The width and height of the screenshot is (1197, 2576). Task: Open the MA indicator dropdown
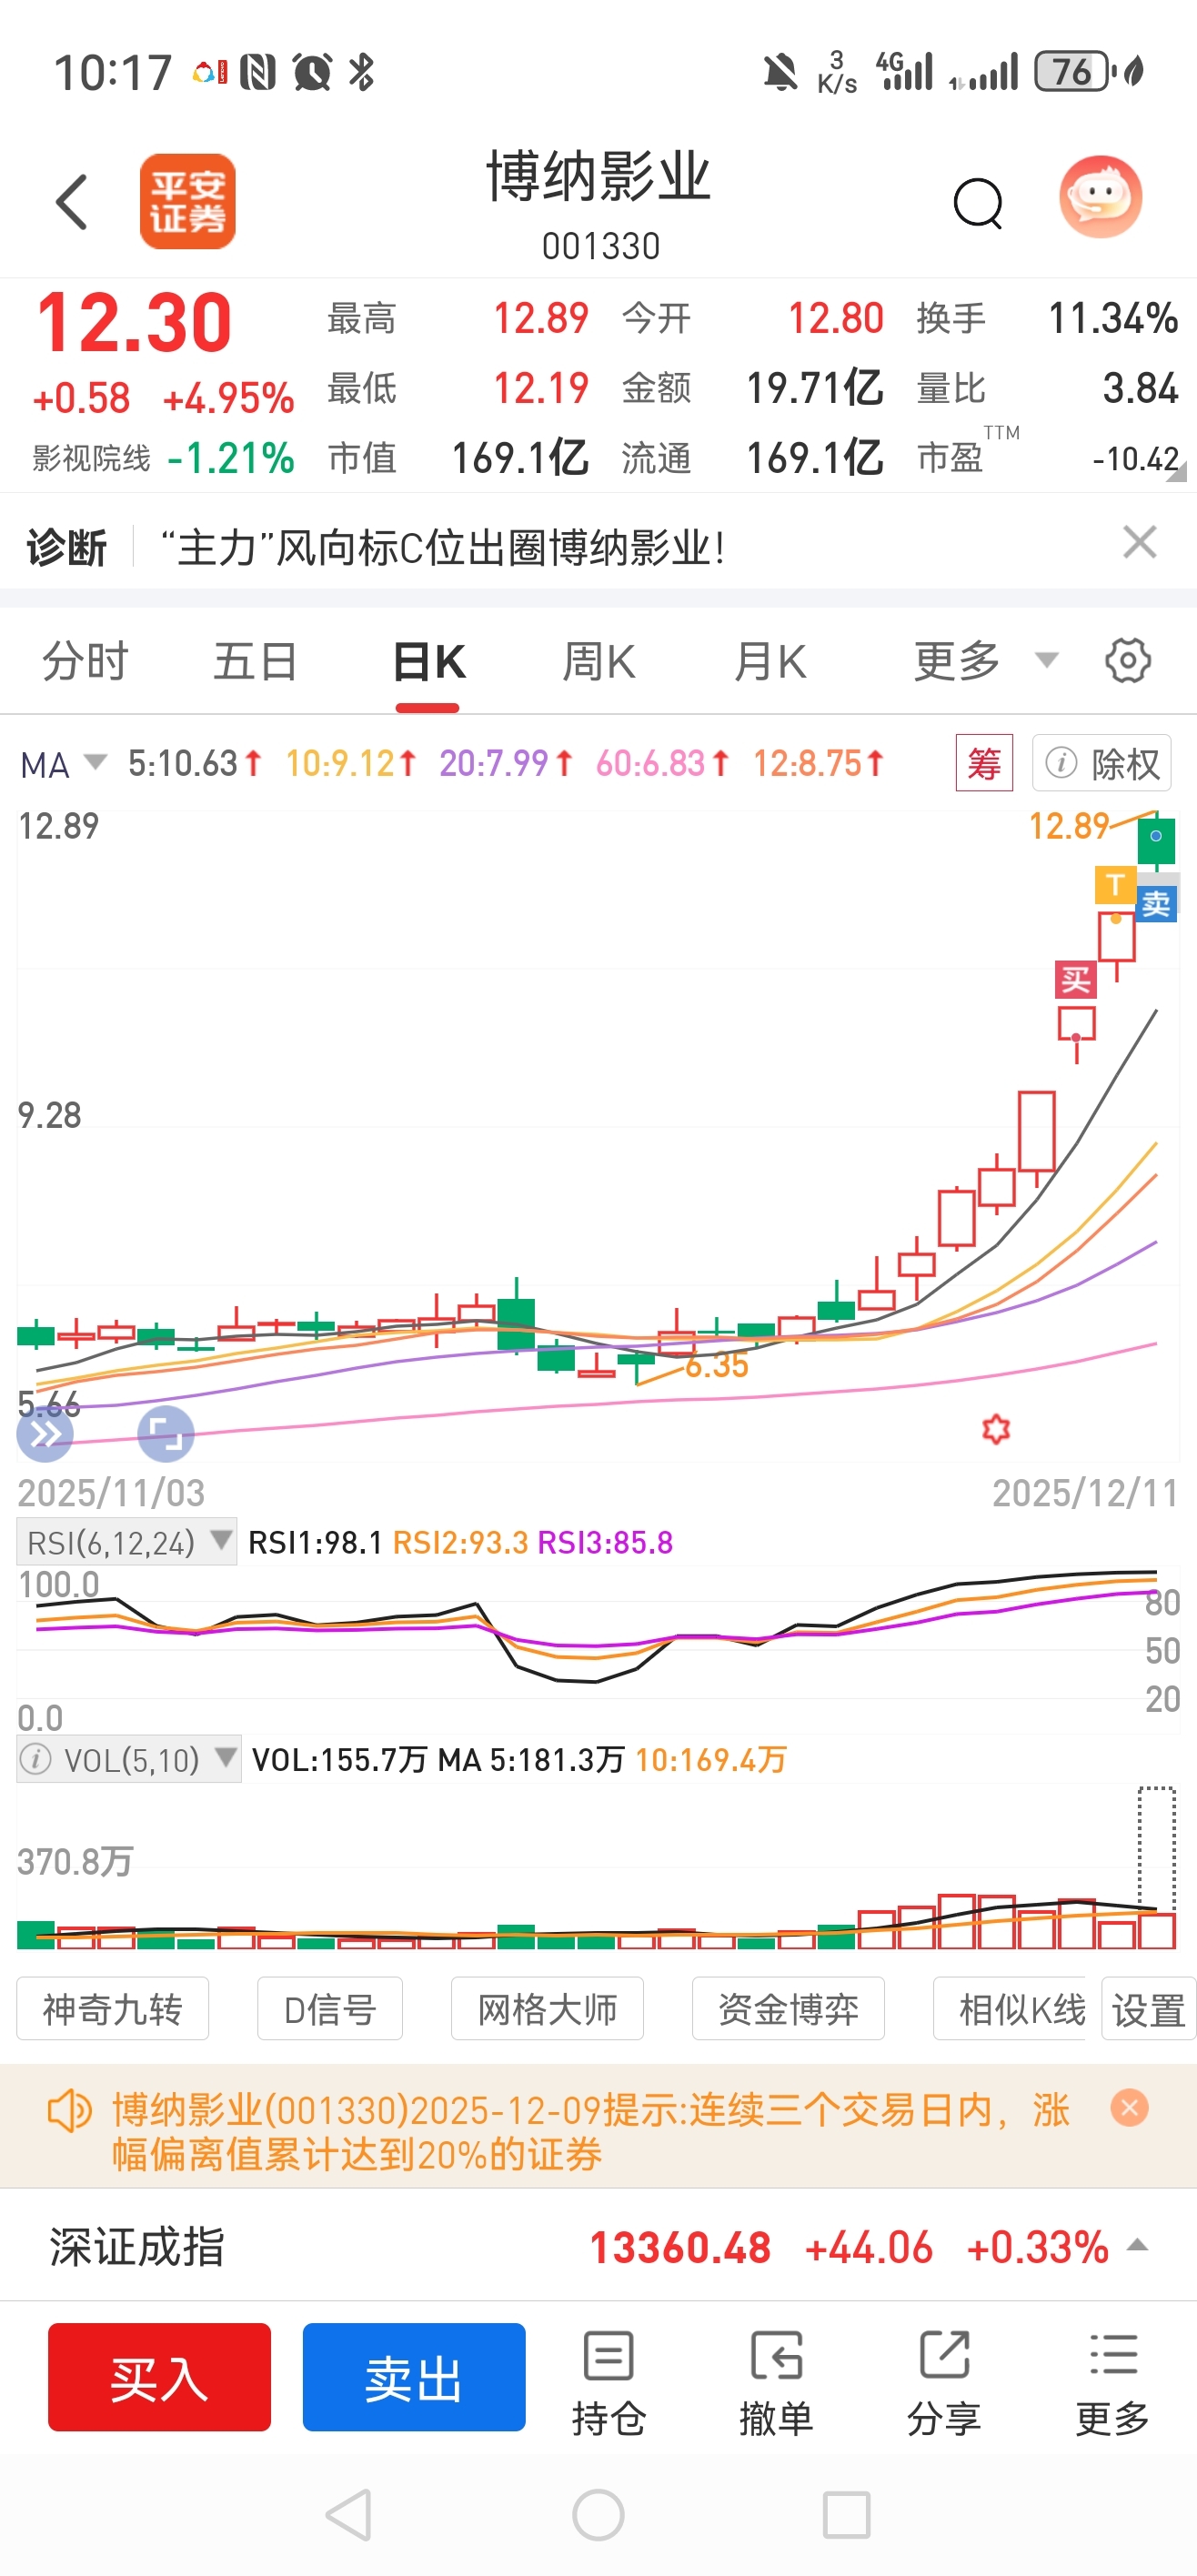(x=62, y=764)
